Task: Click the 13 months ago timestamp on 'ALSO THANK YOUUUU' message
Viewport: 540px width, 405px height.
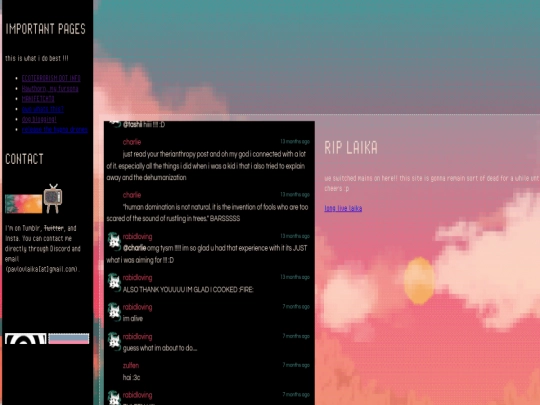Action: coord(295,277)
